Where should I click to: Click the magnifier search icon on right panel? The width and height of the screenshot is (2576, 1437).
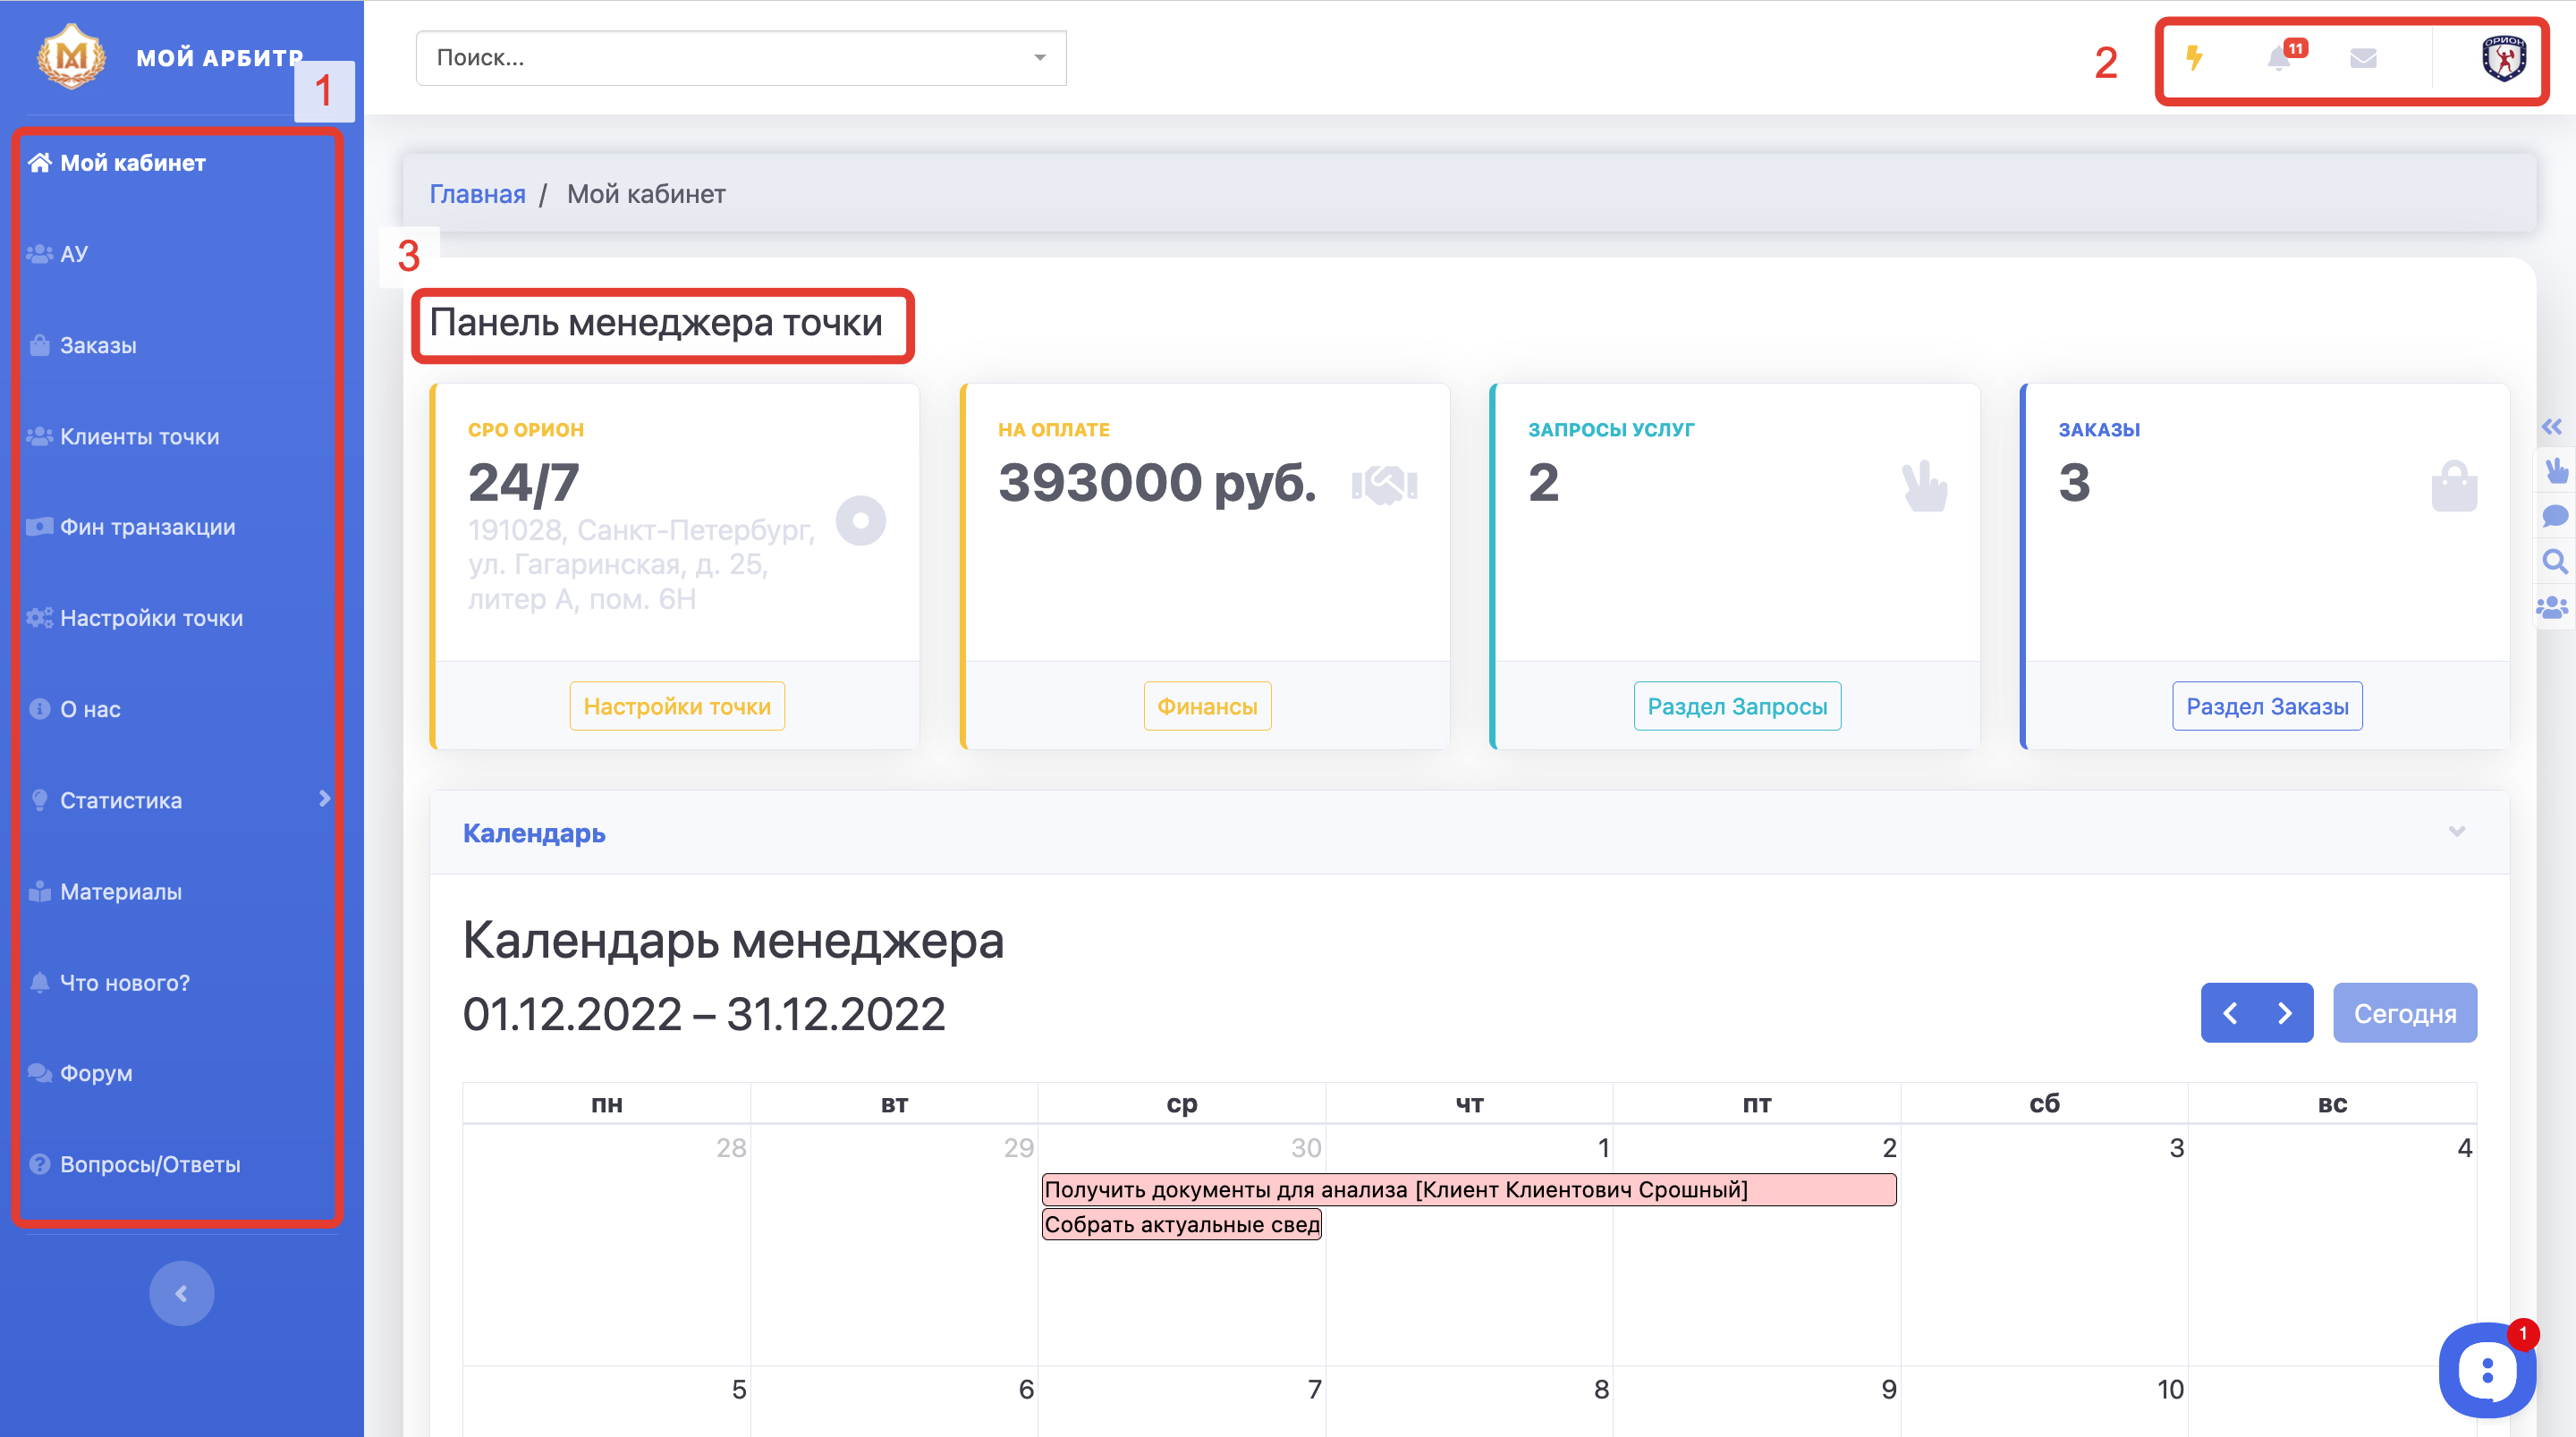(2554, 561)
